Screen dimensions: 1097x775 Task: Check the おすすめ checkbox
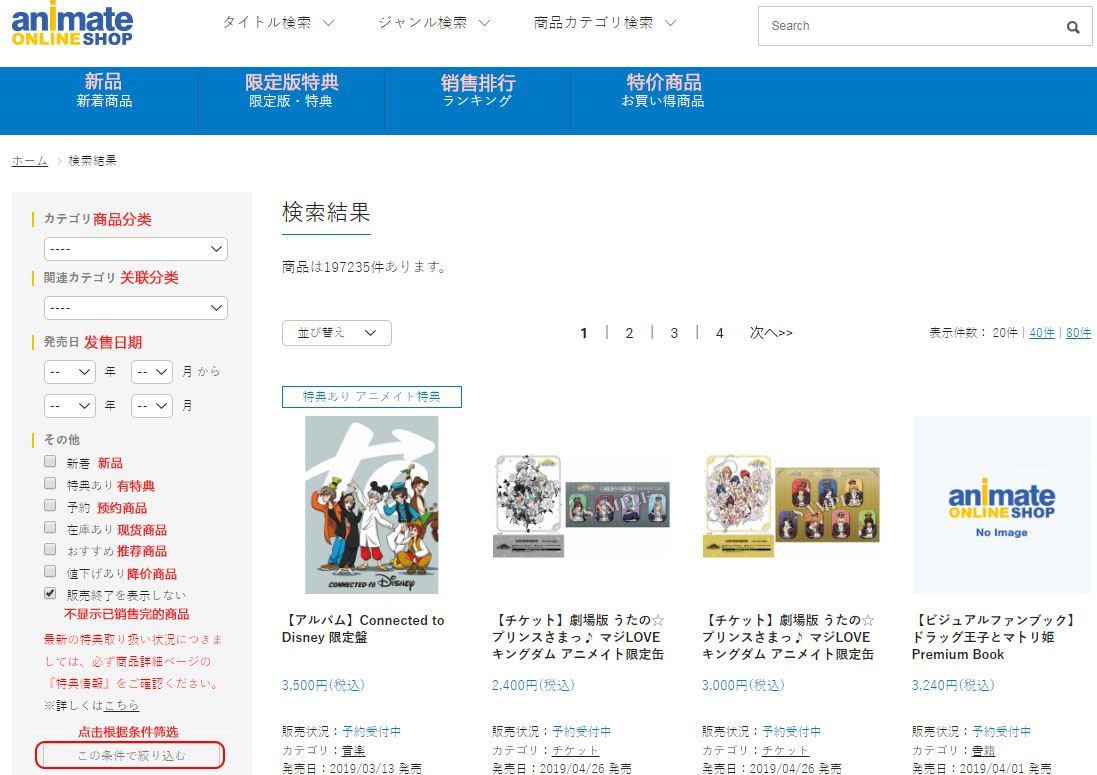(50, 549)
